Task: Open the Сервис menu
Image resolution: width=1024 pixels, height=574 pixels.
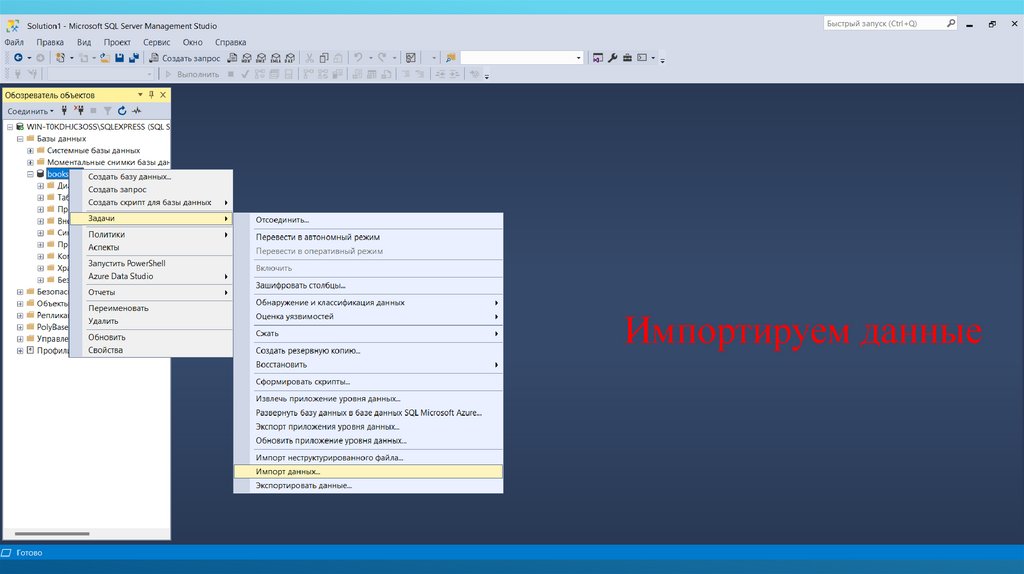Action: point(157,42)
